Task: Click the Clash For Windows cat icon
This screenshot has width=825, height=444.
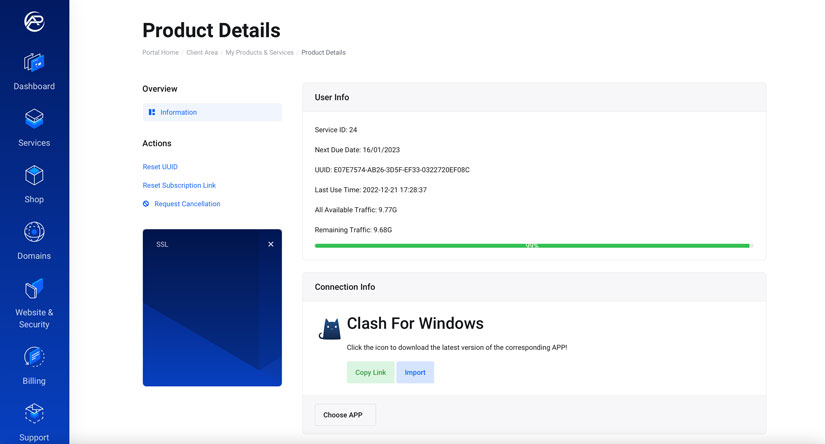Action: pos(329,329)
